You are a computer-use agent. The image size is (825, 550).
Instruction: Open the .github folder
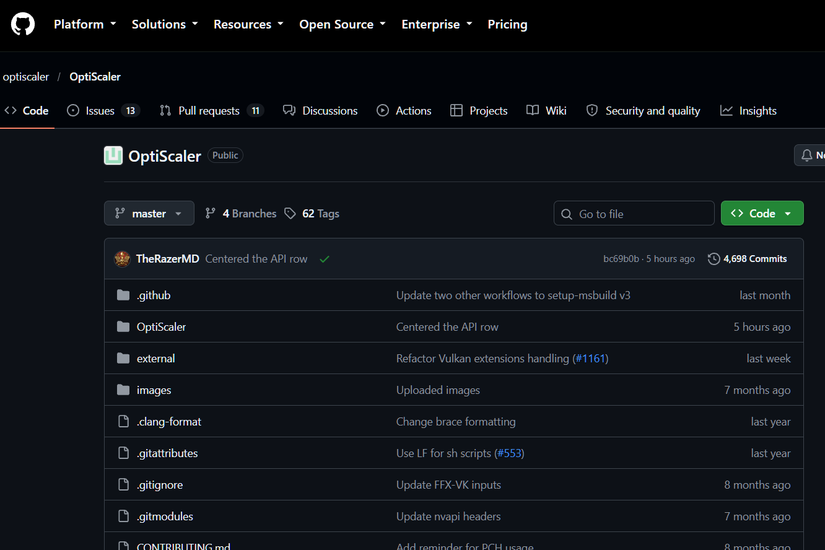coord(154,295)
